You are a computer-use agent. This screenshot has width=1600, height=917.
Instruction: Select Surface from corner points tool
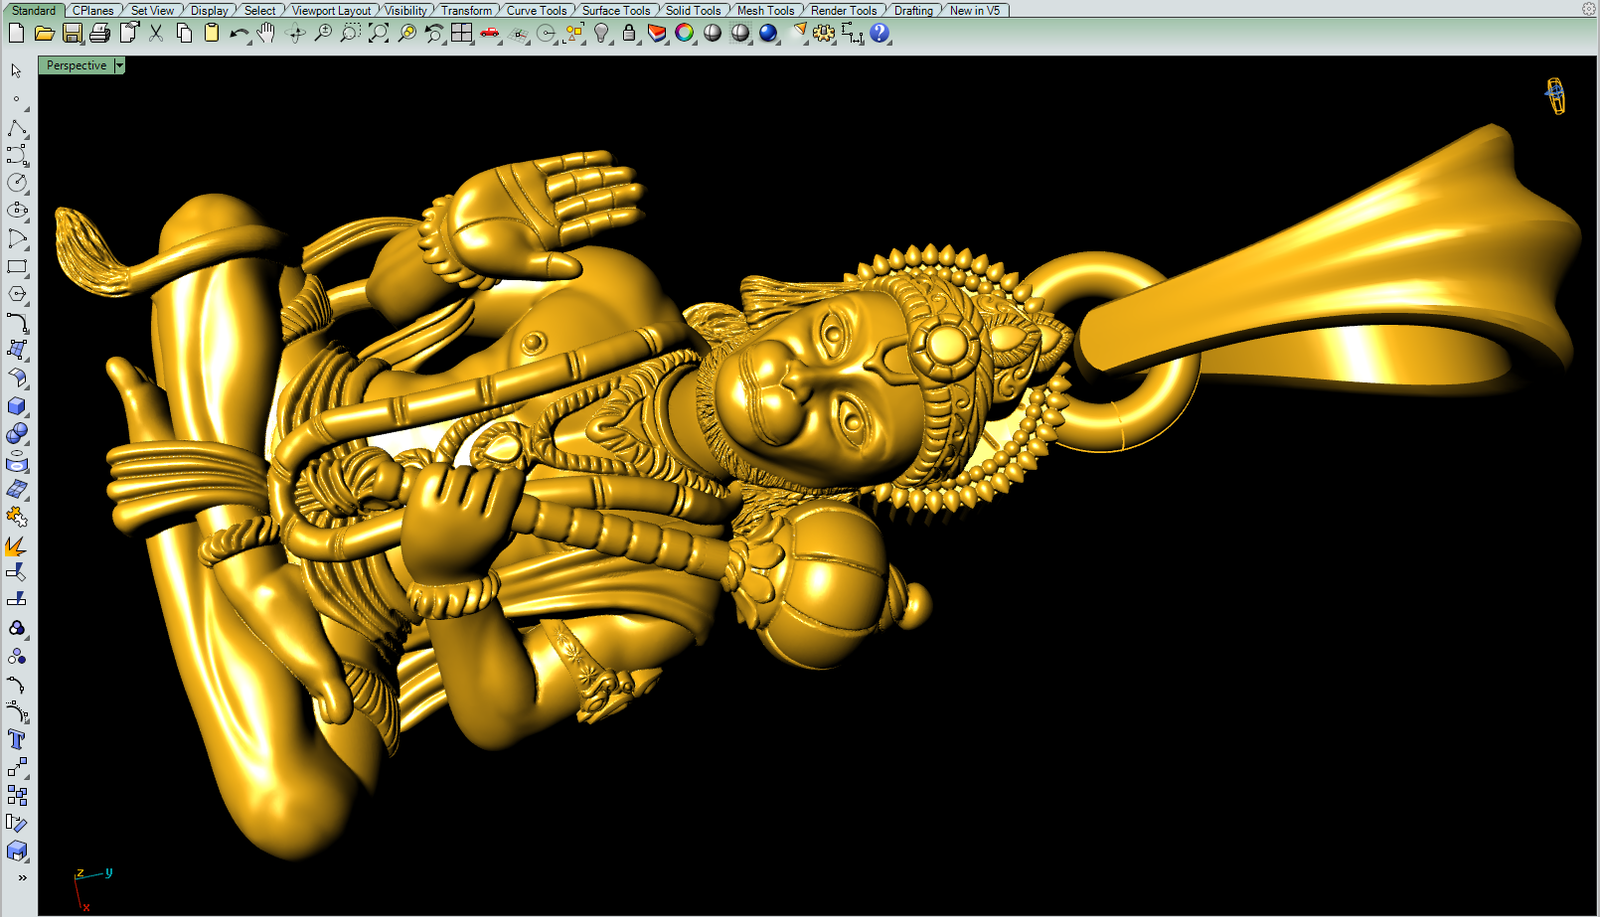(x=17, y=350)
